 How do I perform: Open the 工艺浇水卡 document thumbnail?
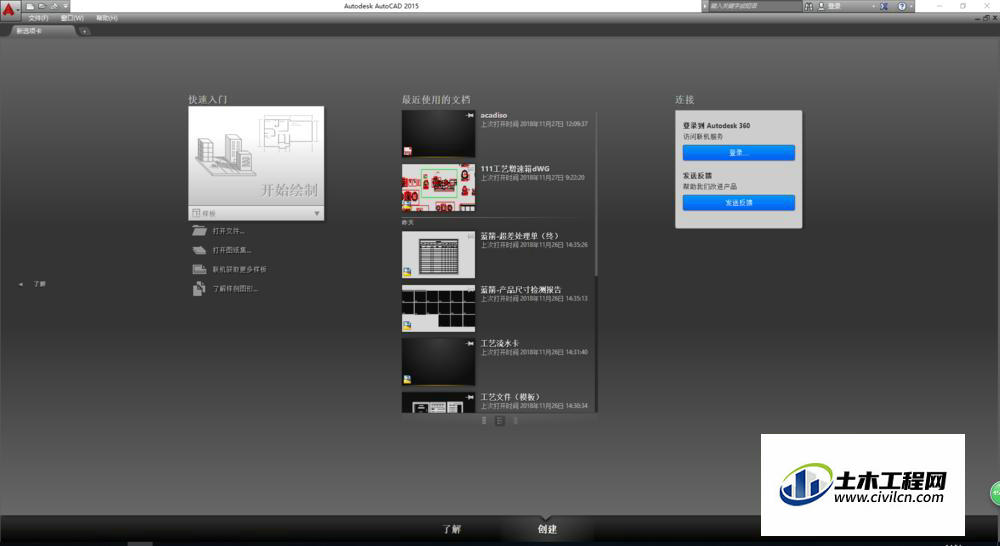pyautogui.click(x=438, y=362)
